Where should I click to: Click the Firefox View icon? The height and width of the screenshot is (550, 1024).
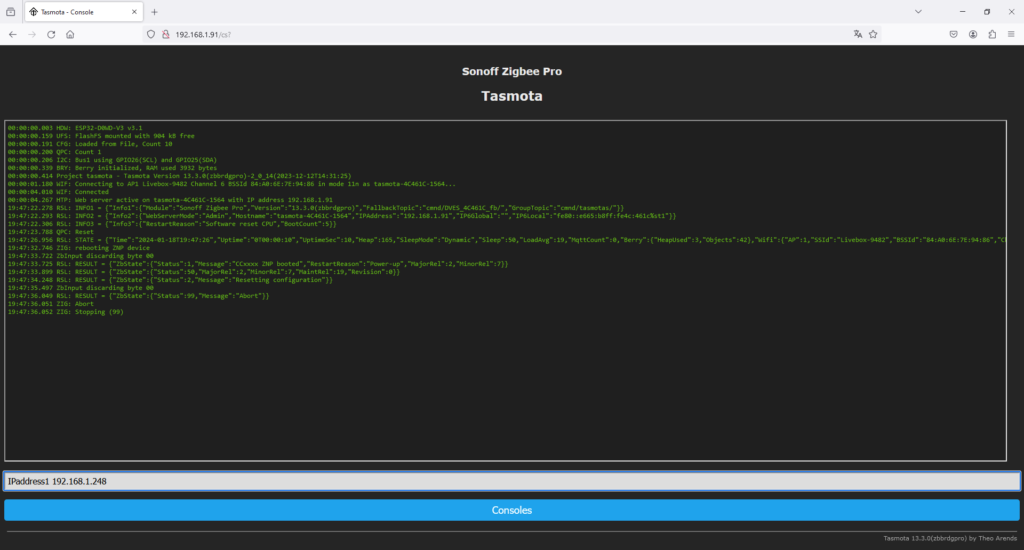(11, 11)
